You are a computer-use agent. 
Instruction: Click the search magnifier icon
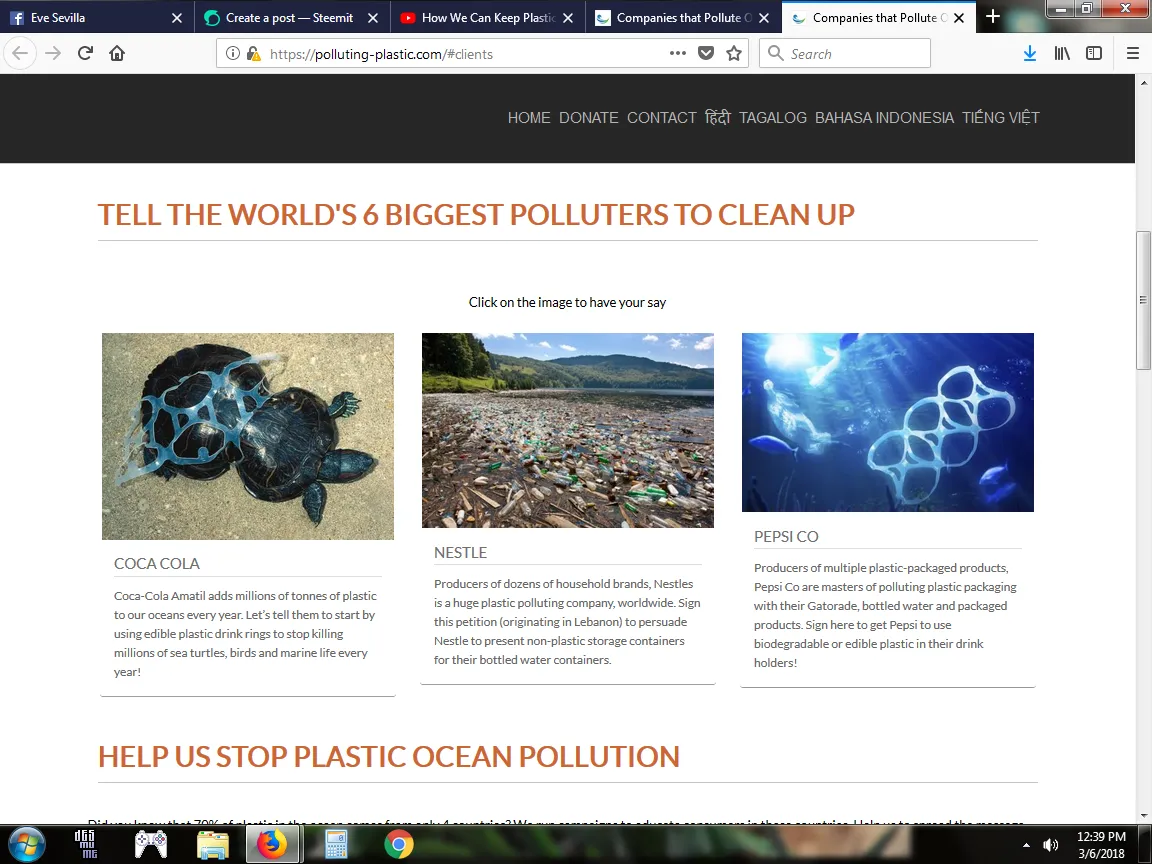(x=775, y=53)
